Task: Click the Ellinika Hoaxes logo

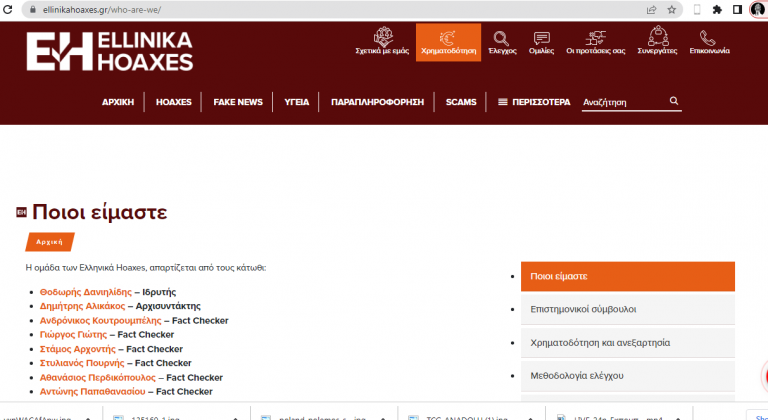Action: pos(109,50)
